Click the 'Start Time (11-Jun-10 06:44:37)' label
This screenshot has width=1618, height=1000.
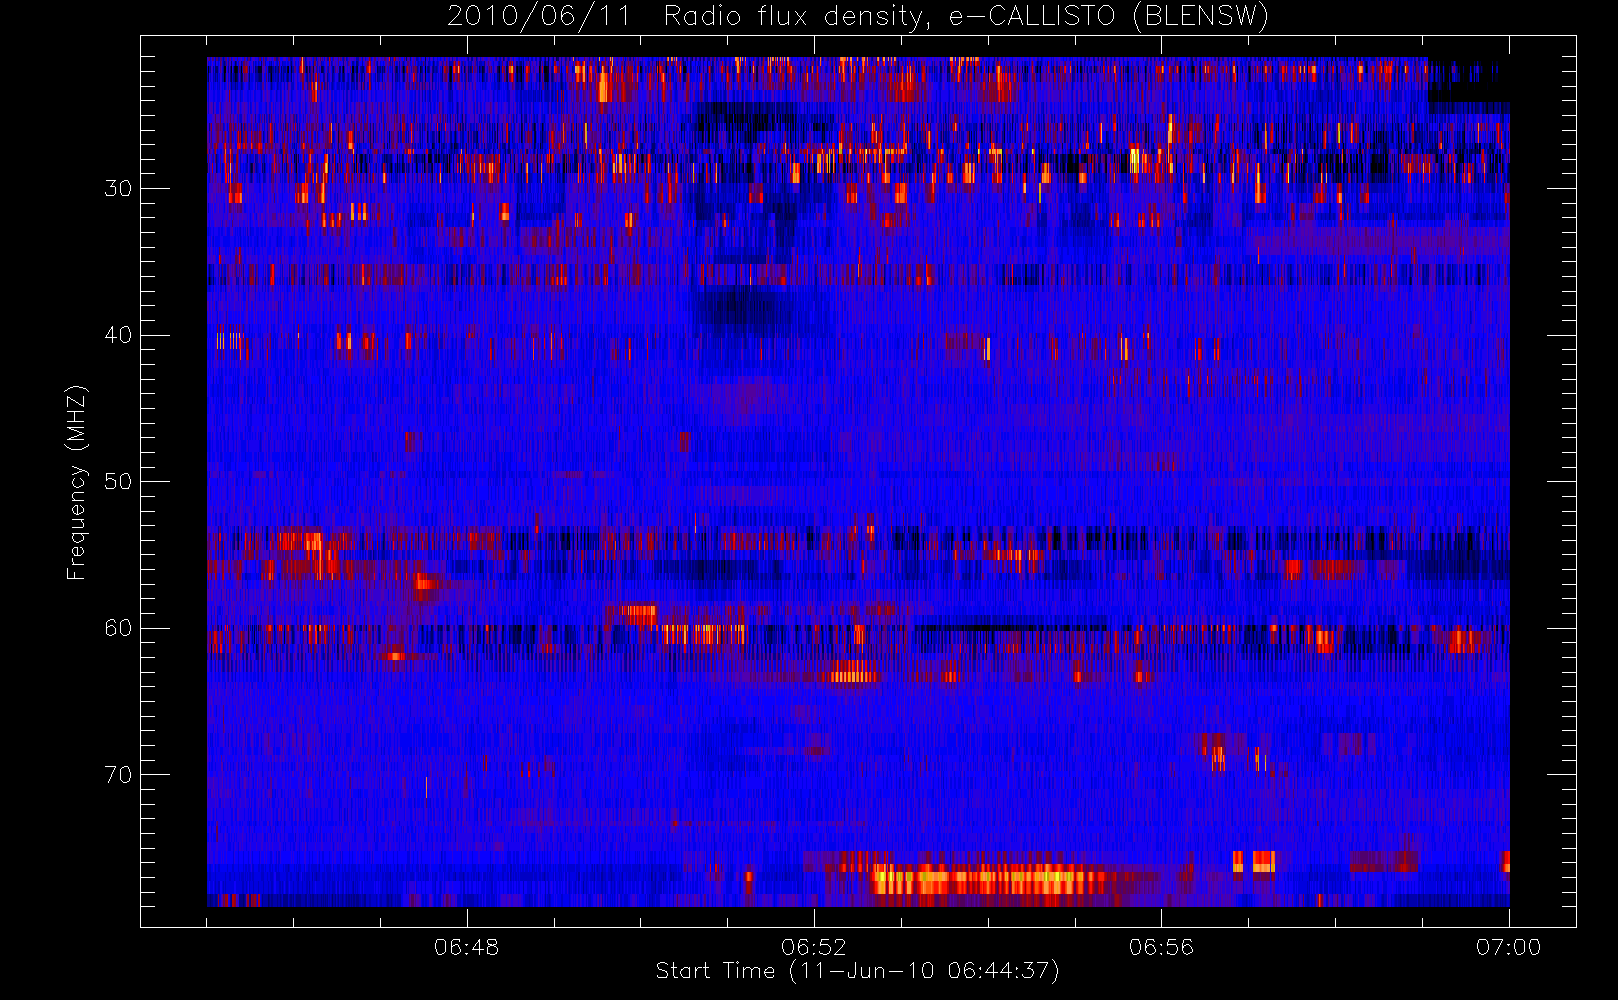point(857,971)
